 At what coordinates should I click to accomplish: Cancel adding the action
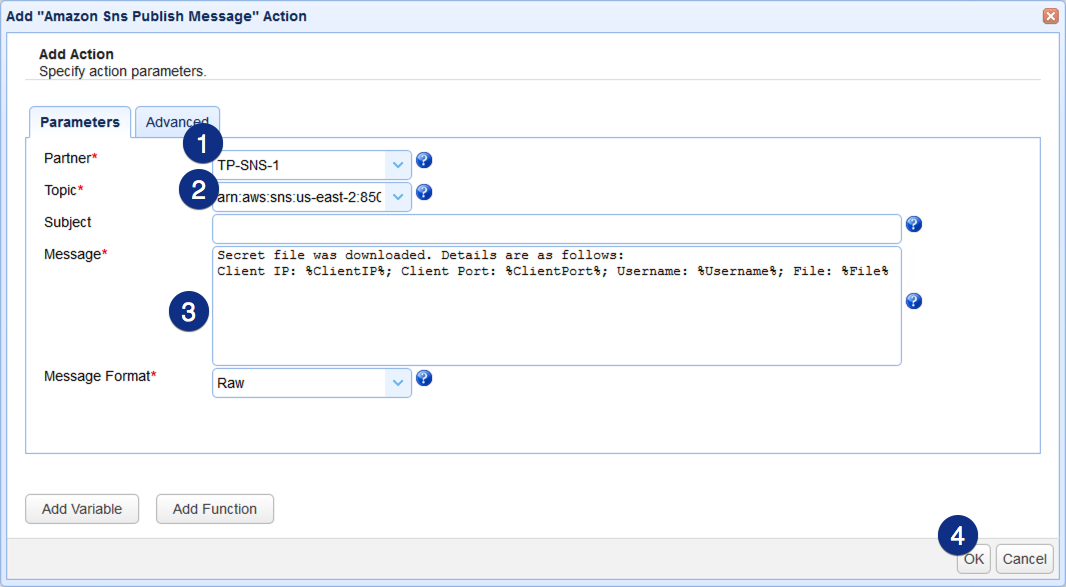(1023, 558)
